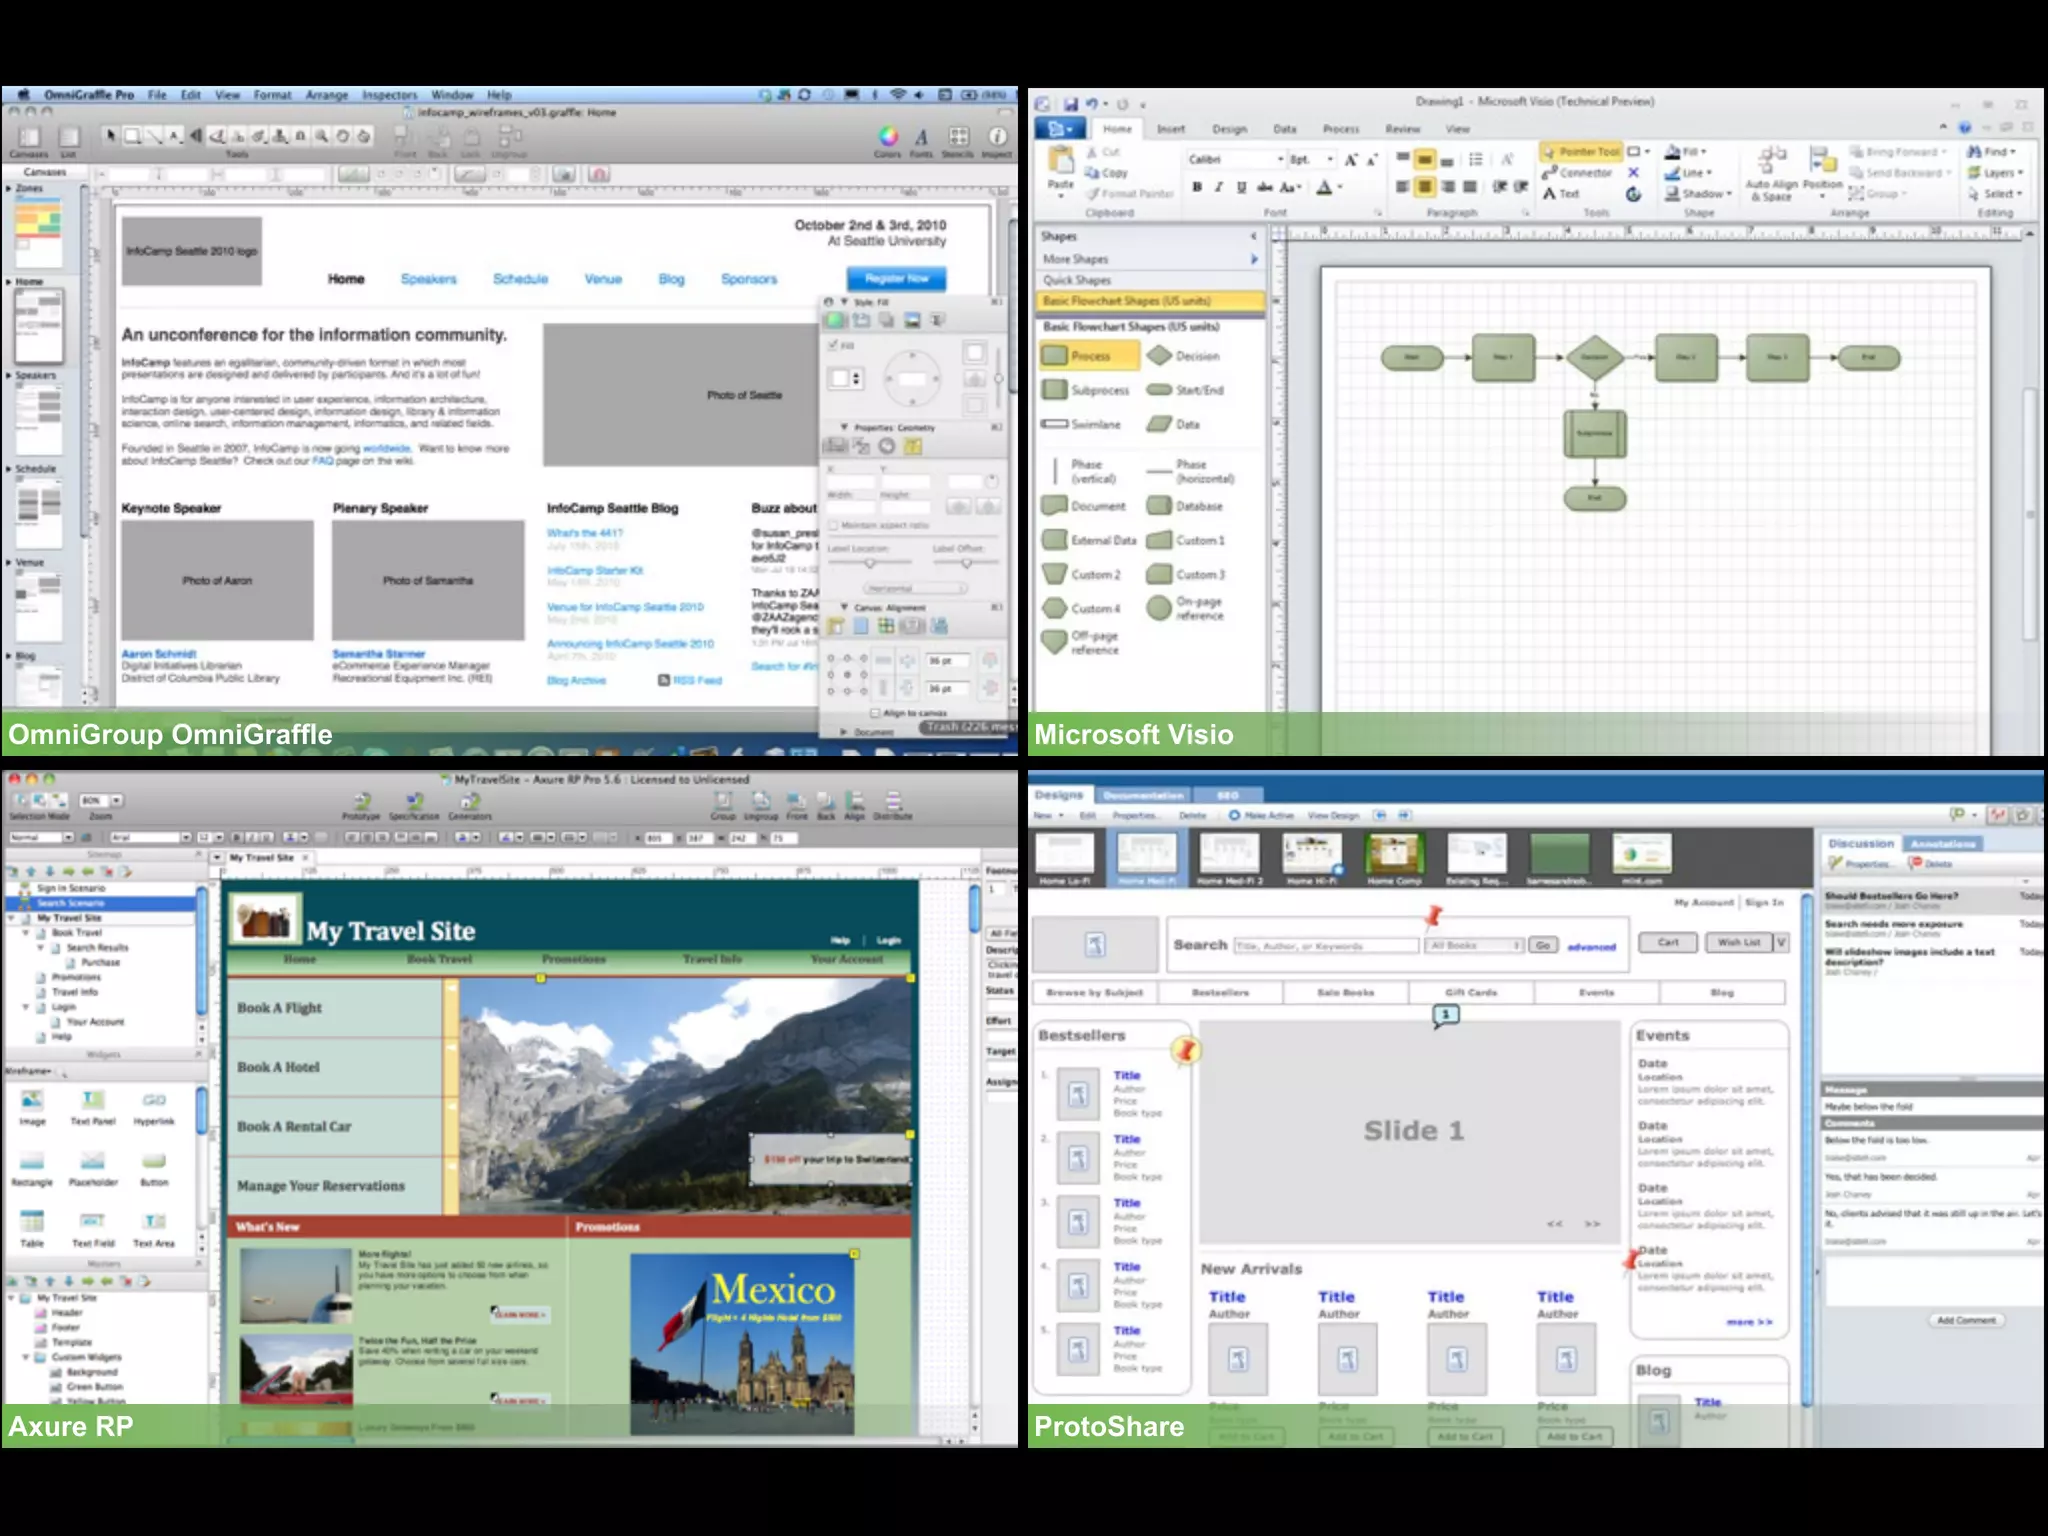Image resolution: width=2048 pixels, height=1536 pixels.
Task: Click the Align icon in Axure toolbar
Action: tap(854, 806)
